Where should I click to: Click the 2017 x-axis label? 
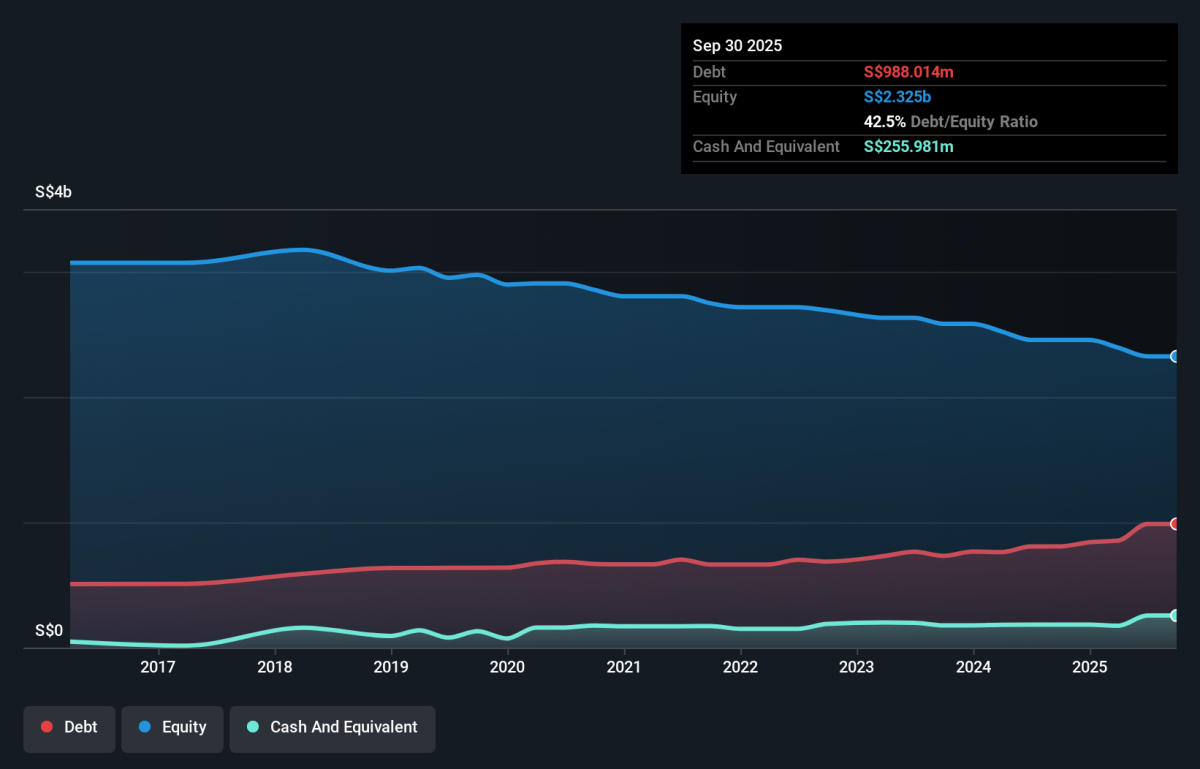click(x=158, y=667)
